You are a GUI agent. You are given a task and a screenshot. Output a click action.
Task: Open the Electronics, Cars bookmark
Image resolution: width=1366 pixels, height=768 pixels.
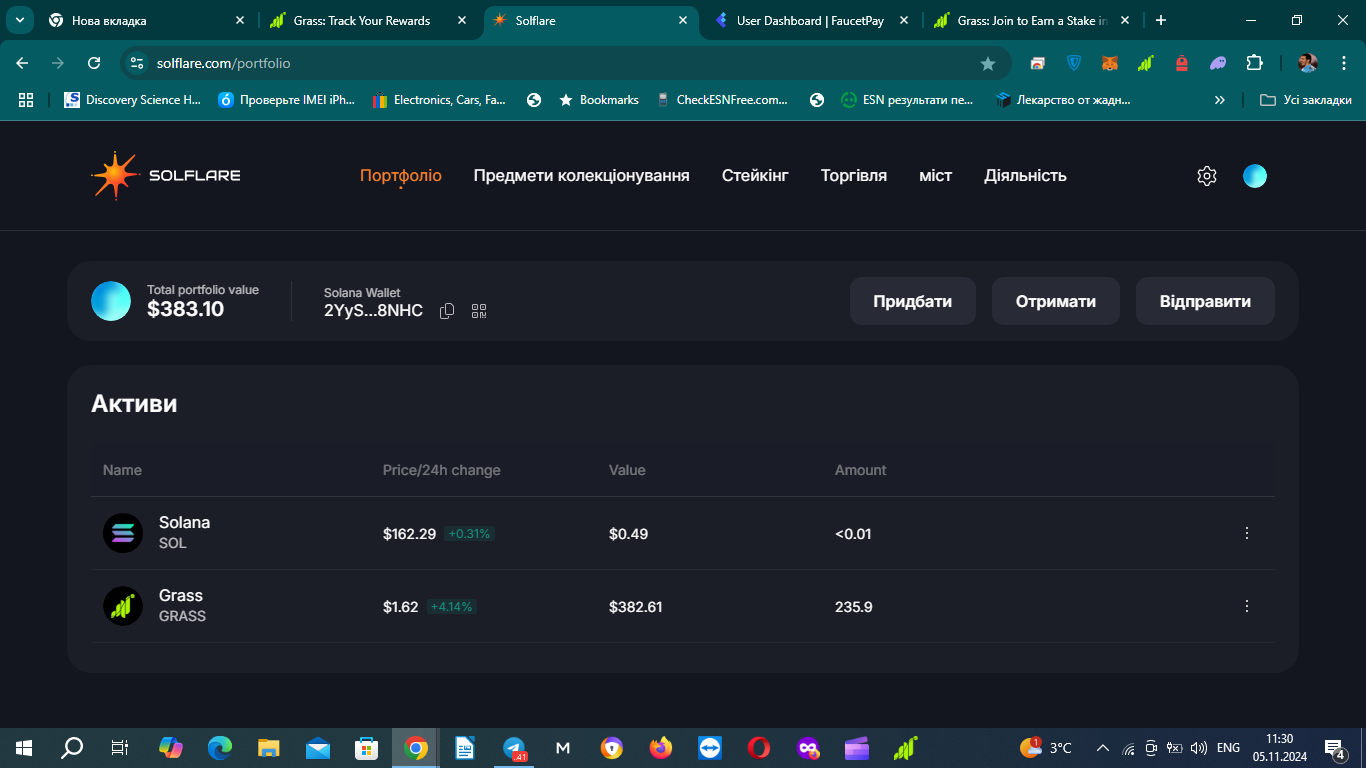pos(440,100)
